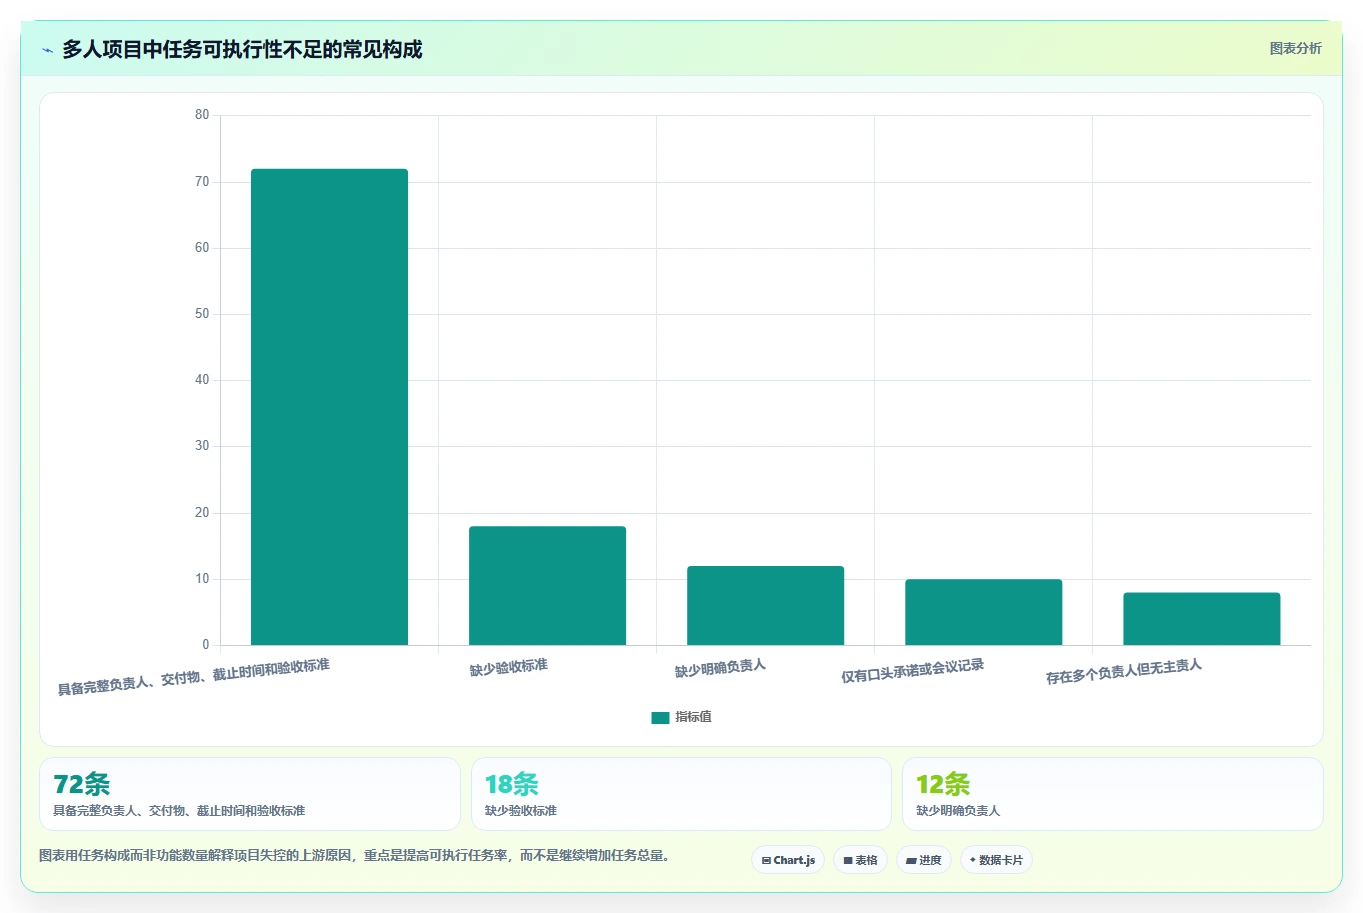Click the y-axis value 80
The width and height of the screenshot is (1363, 913).
(202, 115)
